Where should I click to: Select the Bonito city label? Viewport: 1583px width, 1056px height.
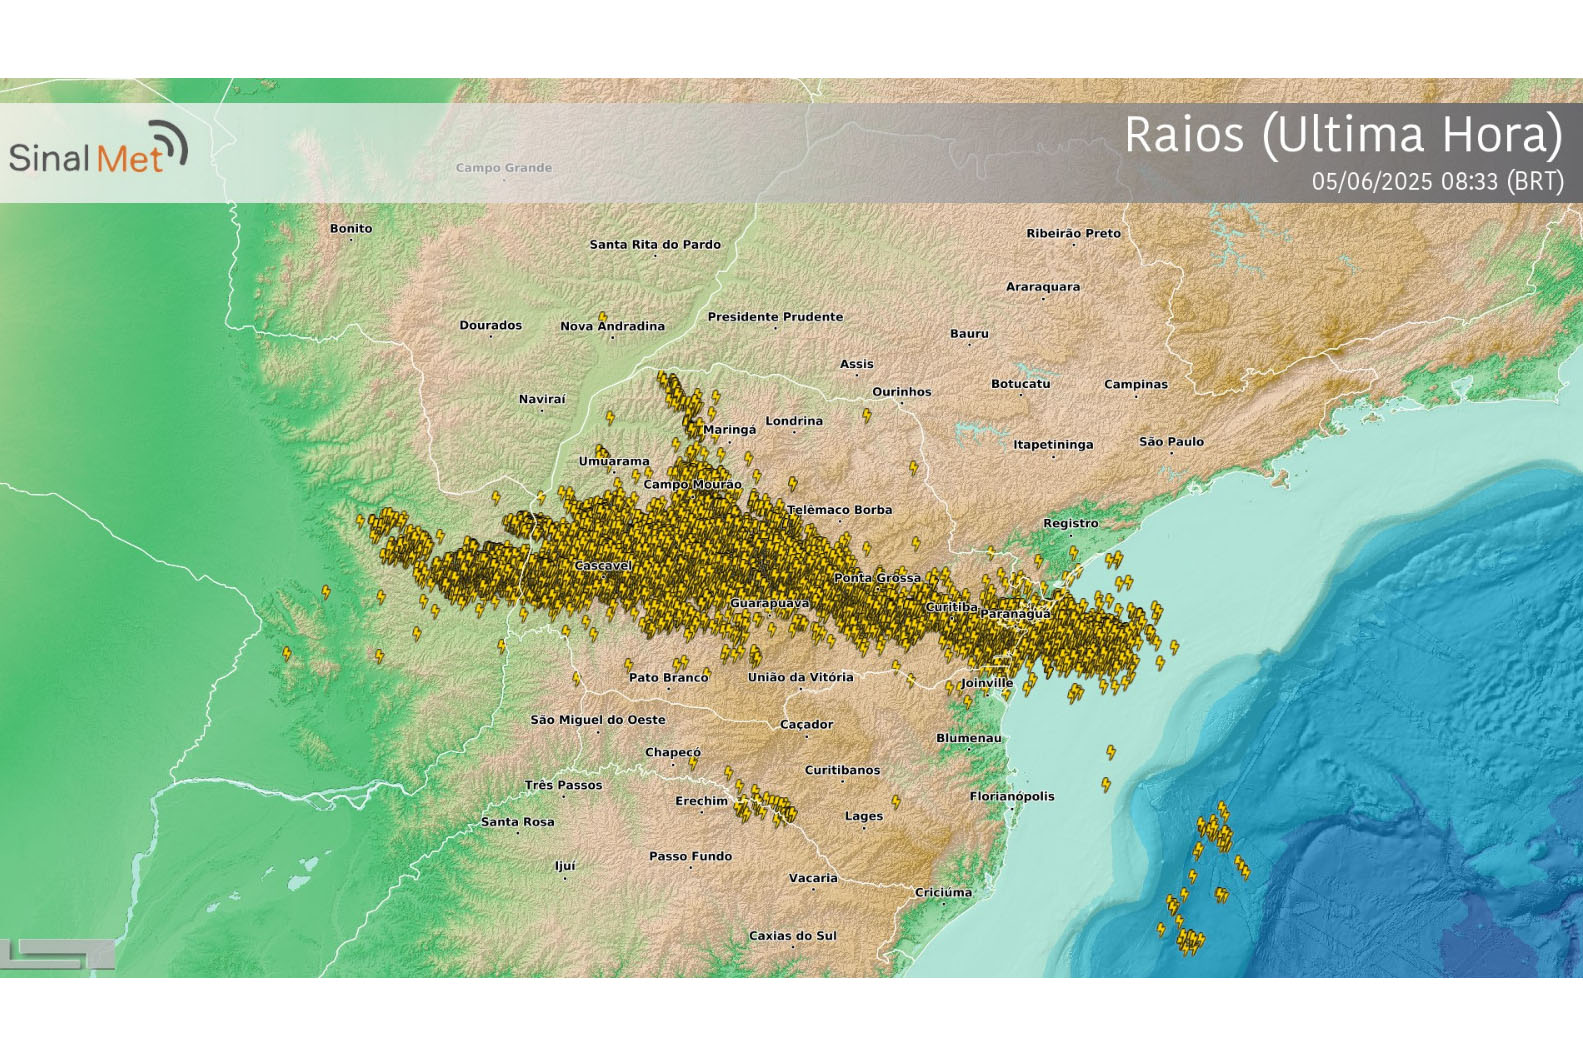click(x=351, y=229)
